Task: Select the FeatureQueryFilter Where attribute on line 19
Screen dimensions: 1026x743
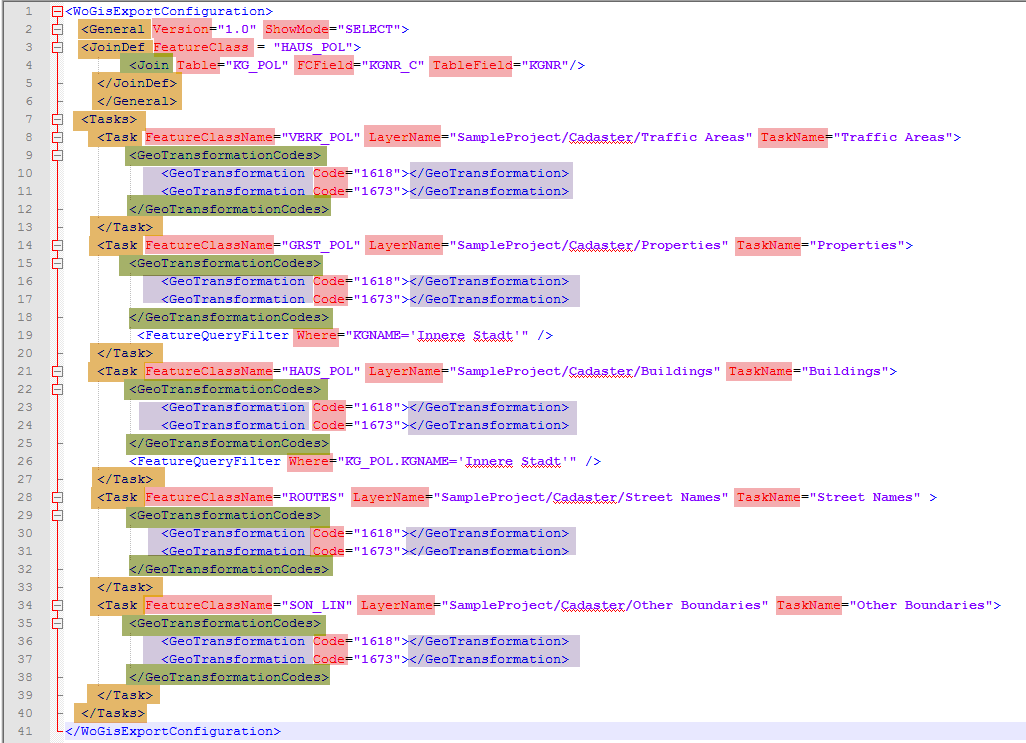Action: [315, 336]
